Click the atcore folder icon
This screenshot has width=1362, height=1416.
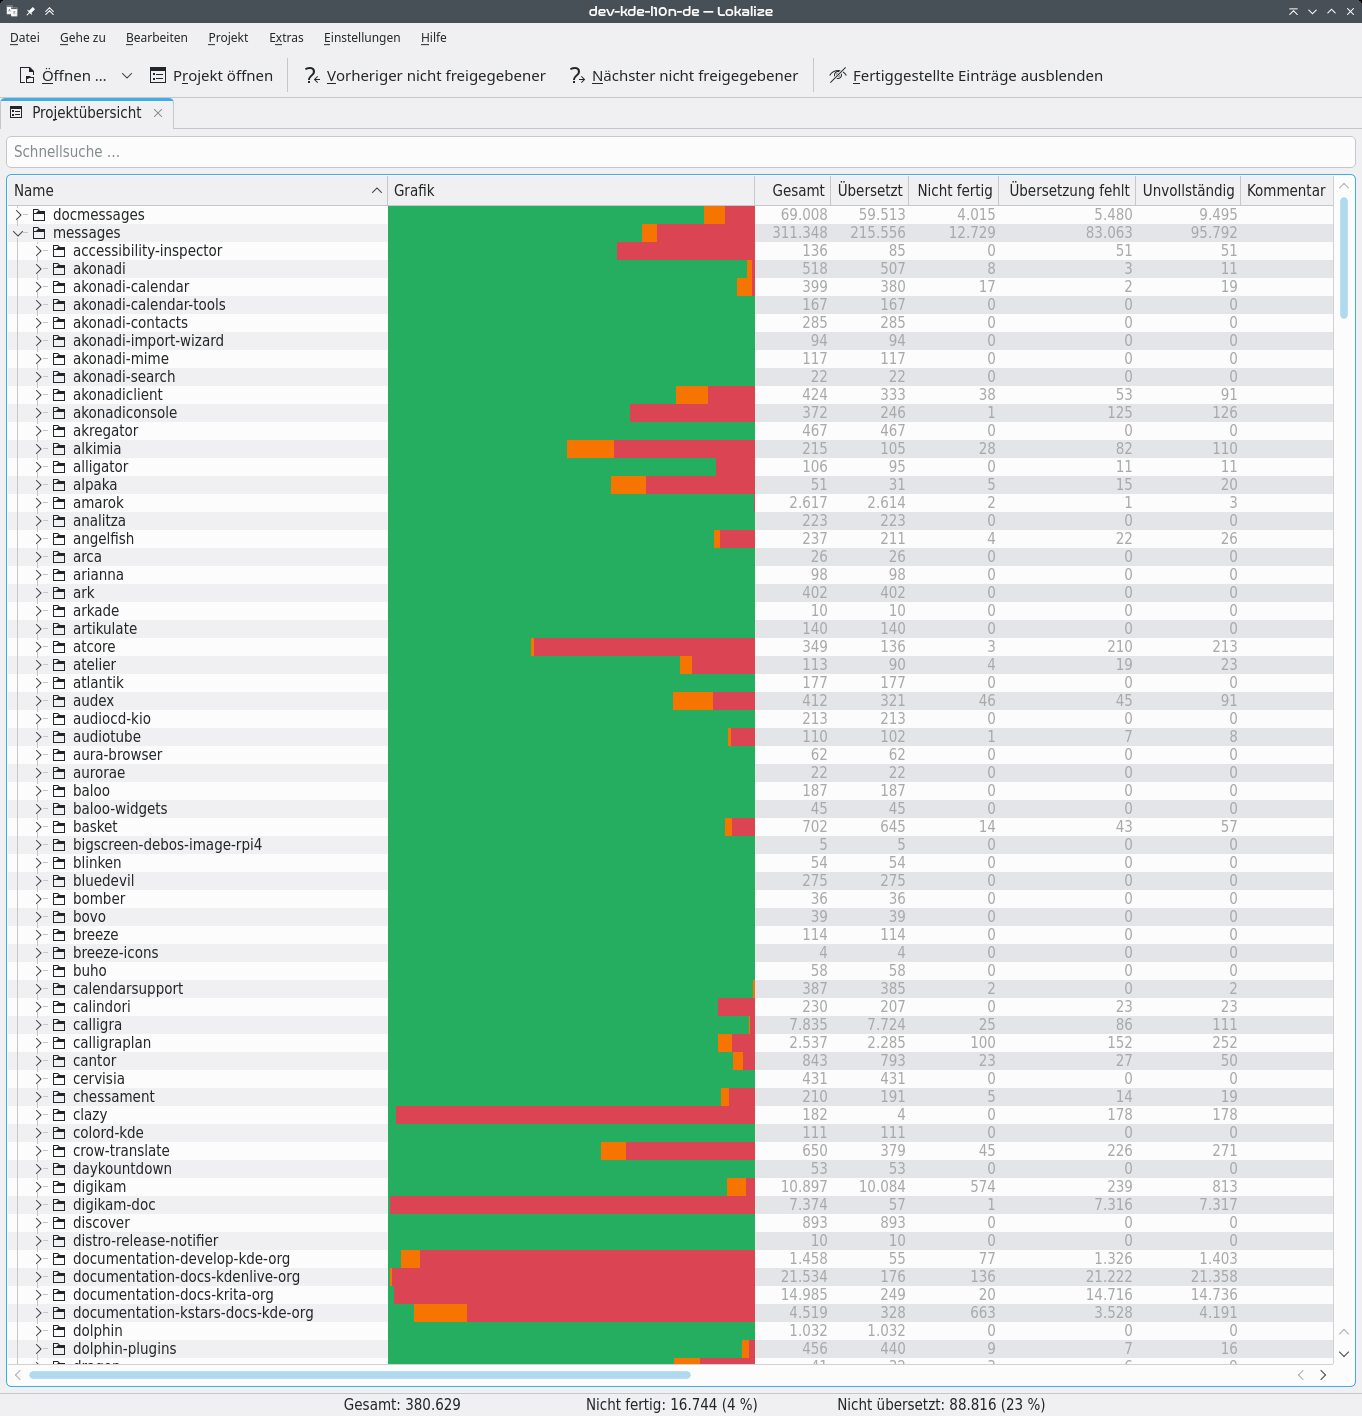click(59, 647)
